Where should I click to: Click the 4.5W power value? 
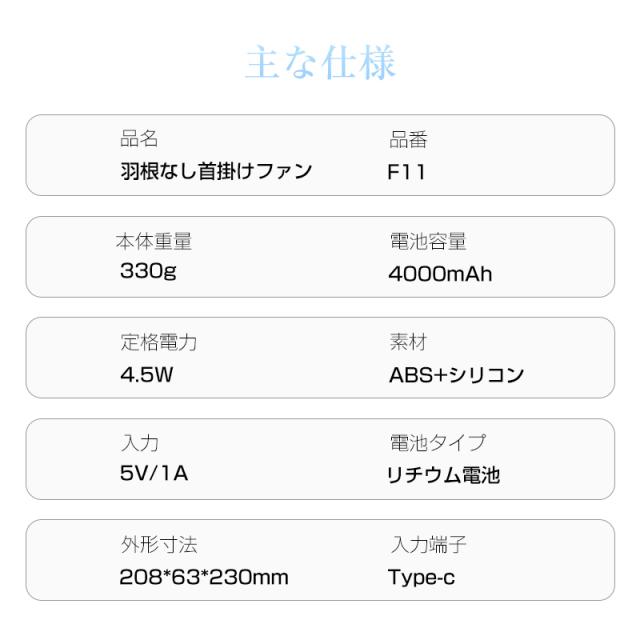click(x=148, y=375)
